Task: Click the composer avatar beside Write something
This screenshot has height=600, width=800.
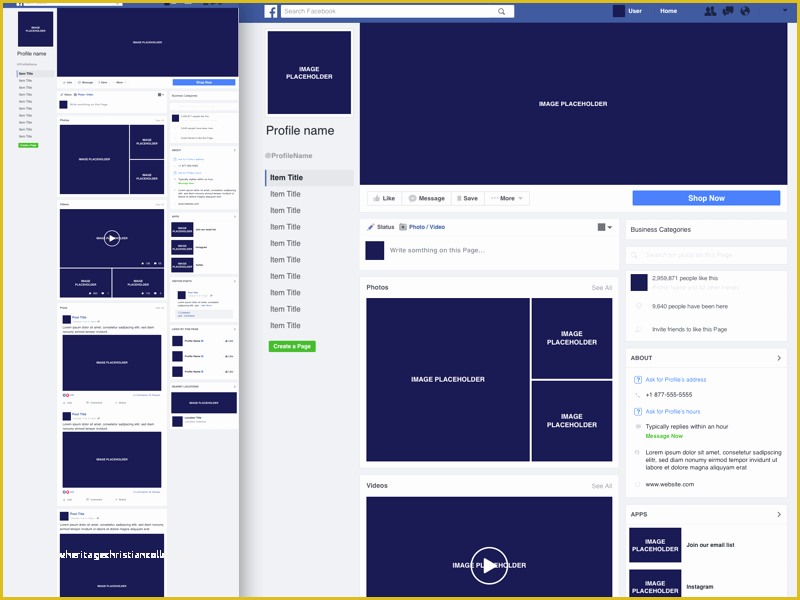Action: click(x=374, y=251)
